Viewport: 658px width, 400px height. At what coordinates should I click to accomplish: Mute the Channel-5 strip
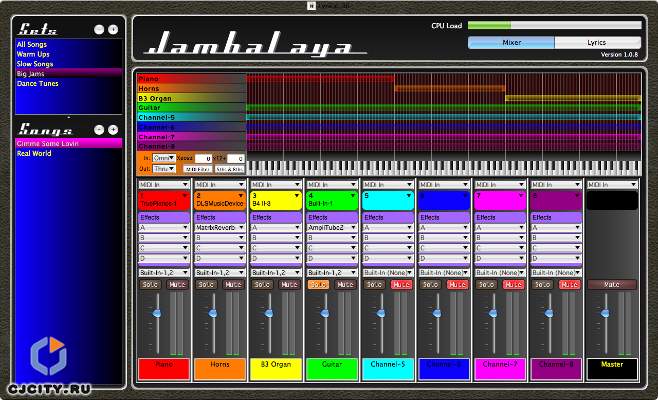400,285
